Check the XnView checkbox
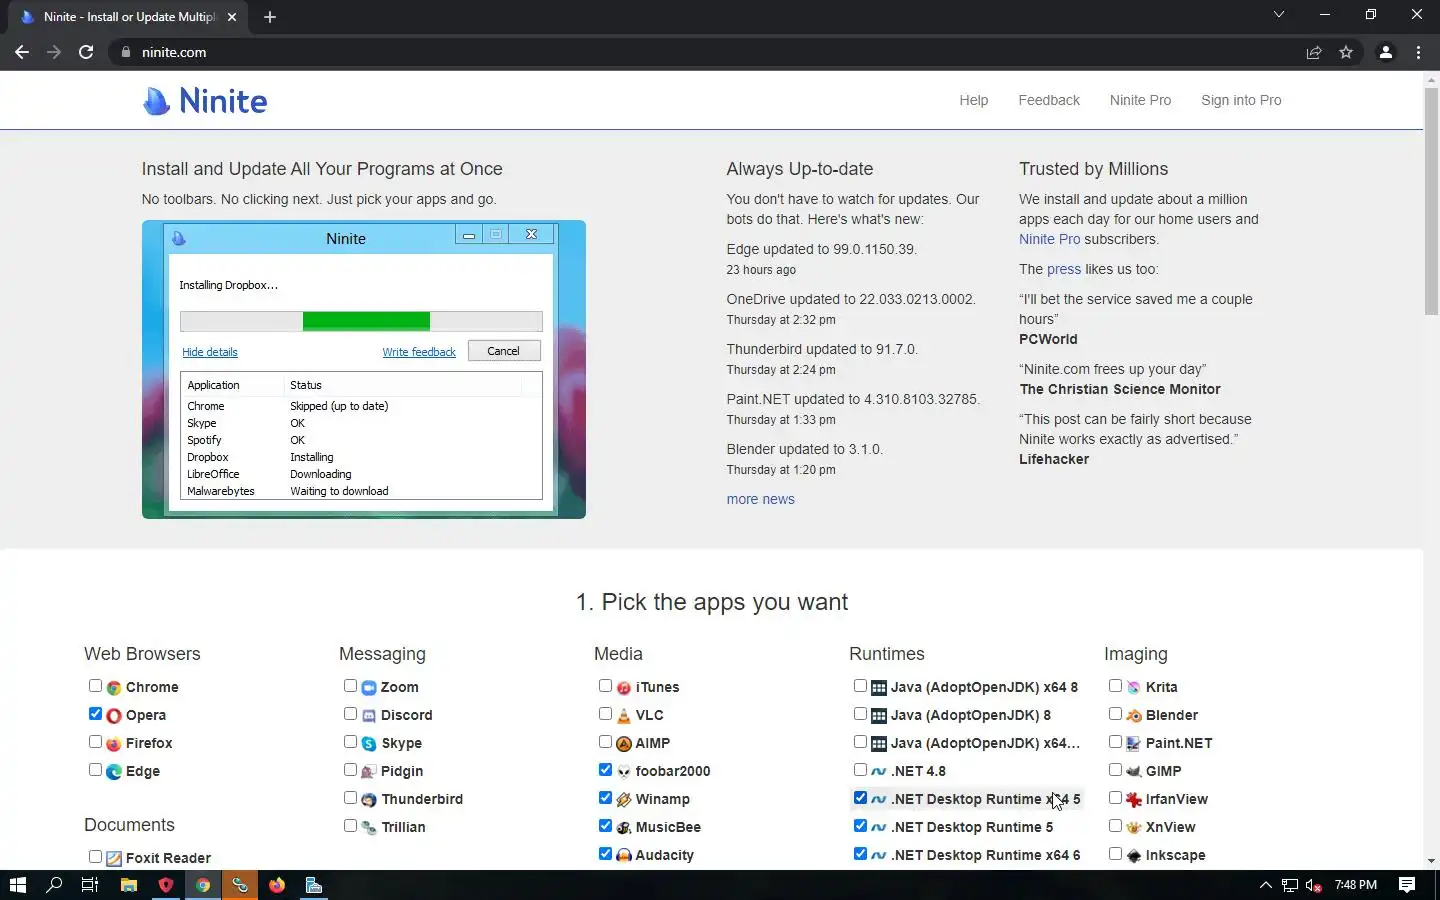1440x900 pixels. [1115, 826]
